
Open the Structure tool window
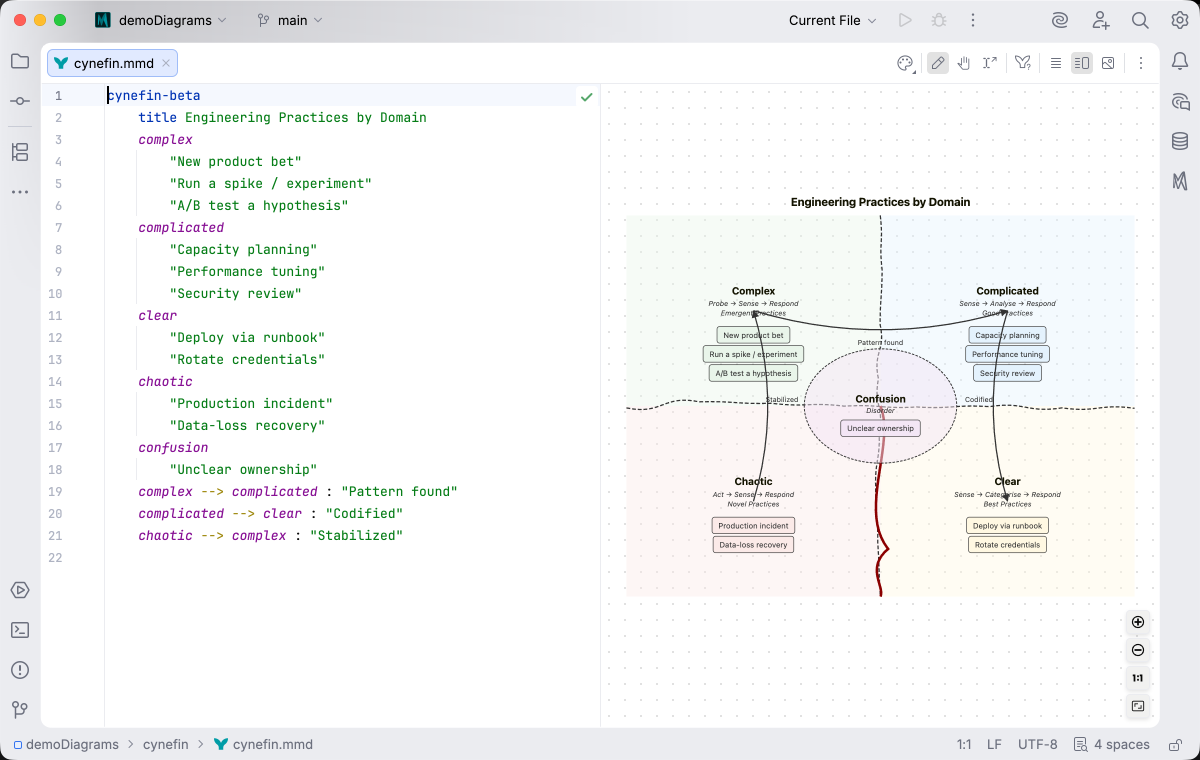20,152
